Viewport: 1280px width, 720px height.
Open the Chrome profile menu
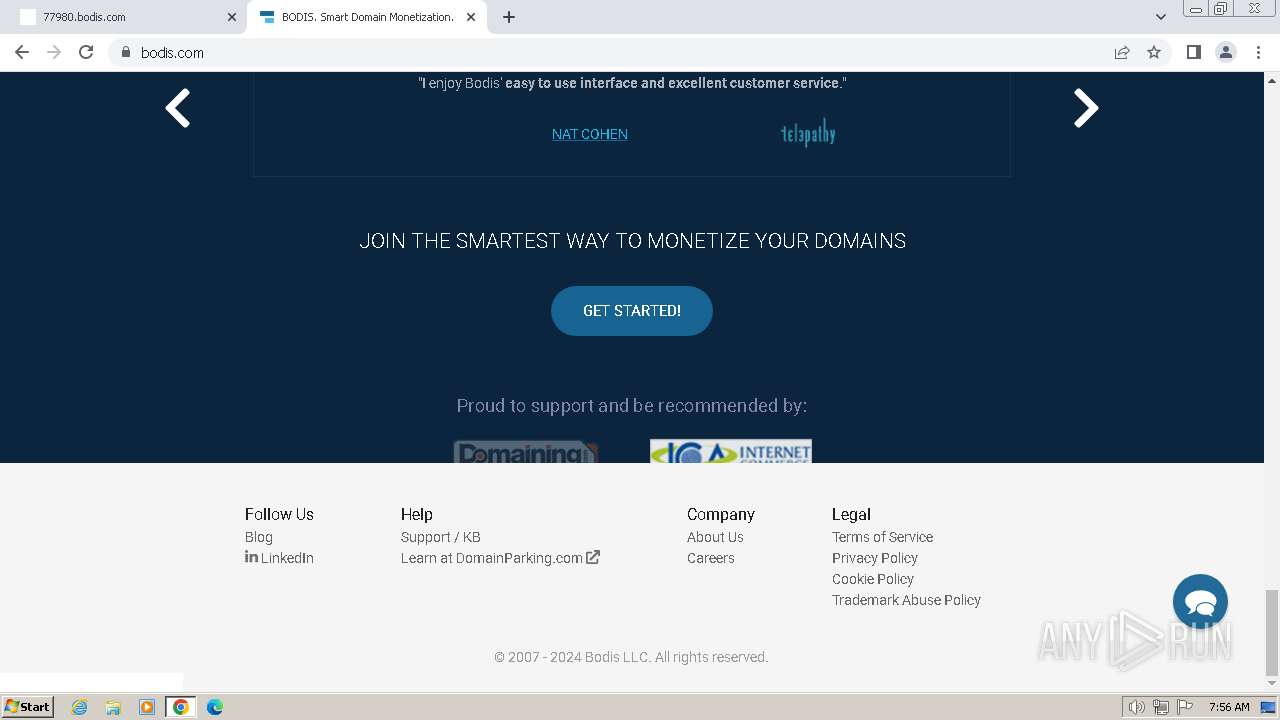(x=1226, y=52)
